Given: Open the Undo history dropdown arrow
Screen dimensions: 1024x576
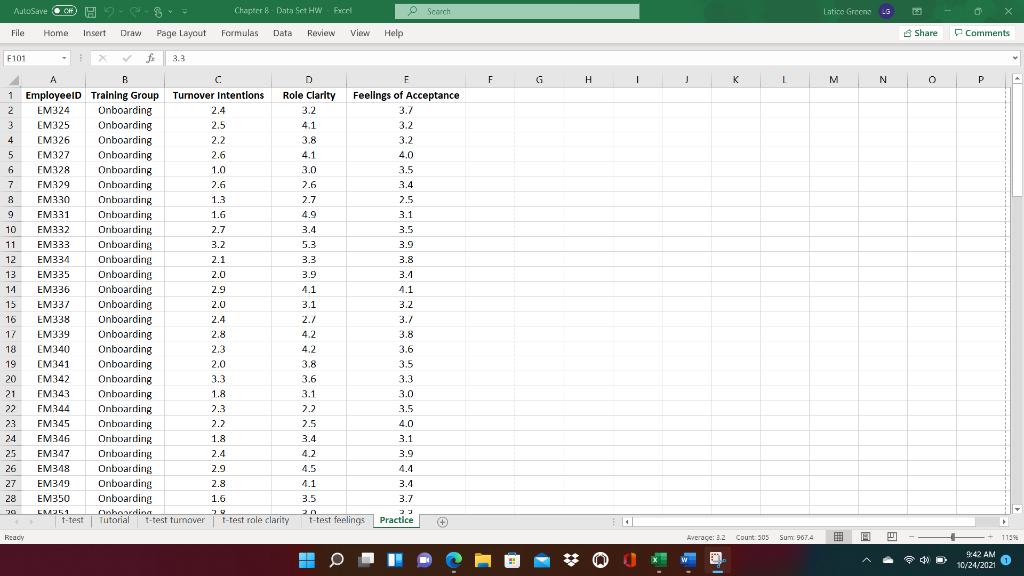Looking at the screenshot, I should tap(120, 11).
